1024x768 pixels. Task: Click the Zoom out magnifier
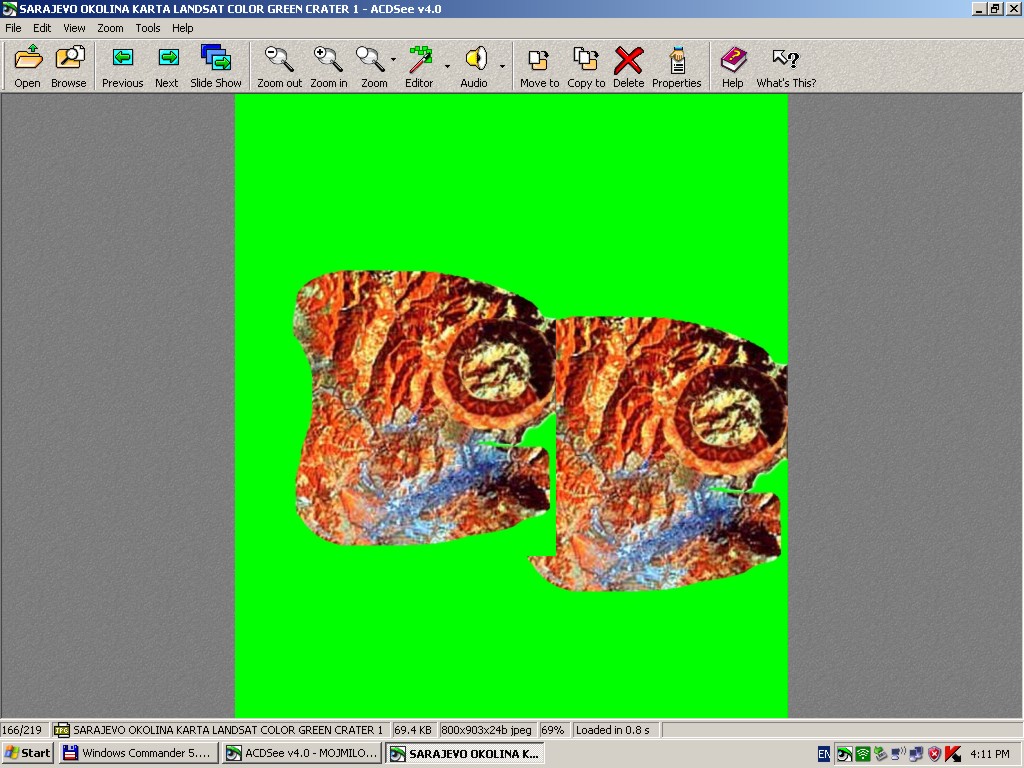coord(280,67)
